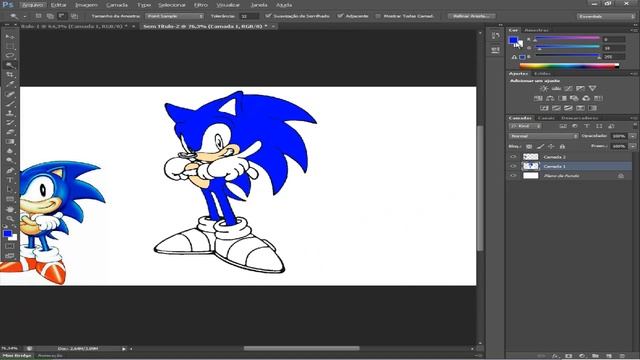
Task: Add a Photo Filter adjustment
Action: [x=574, y=98]
